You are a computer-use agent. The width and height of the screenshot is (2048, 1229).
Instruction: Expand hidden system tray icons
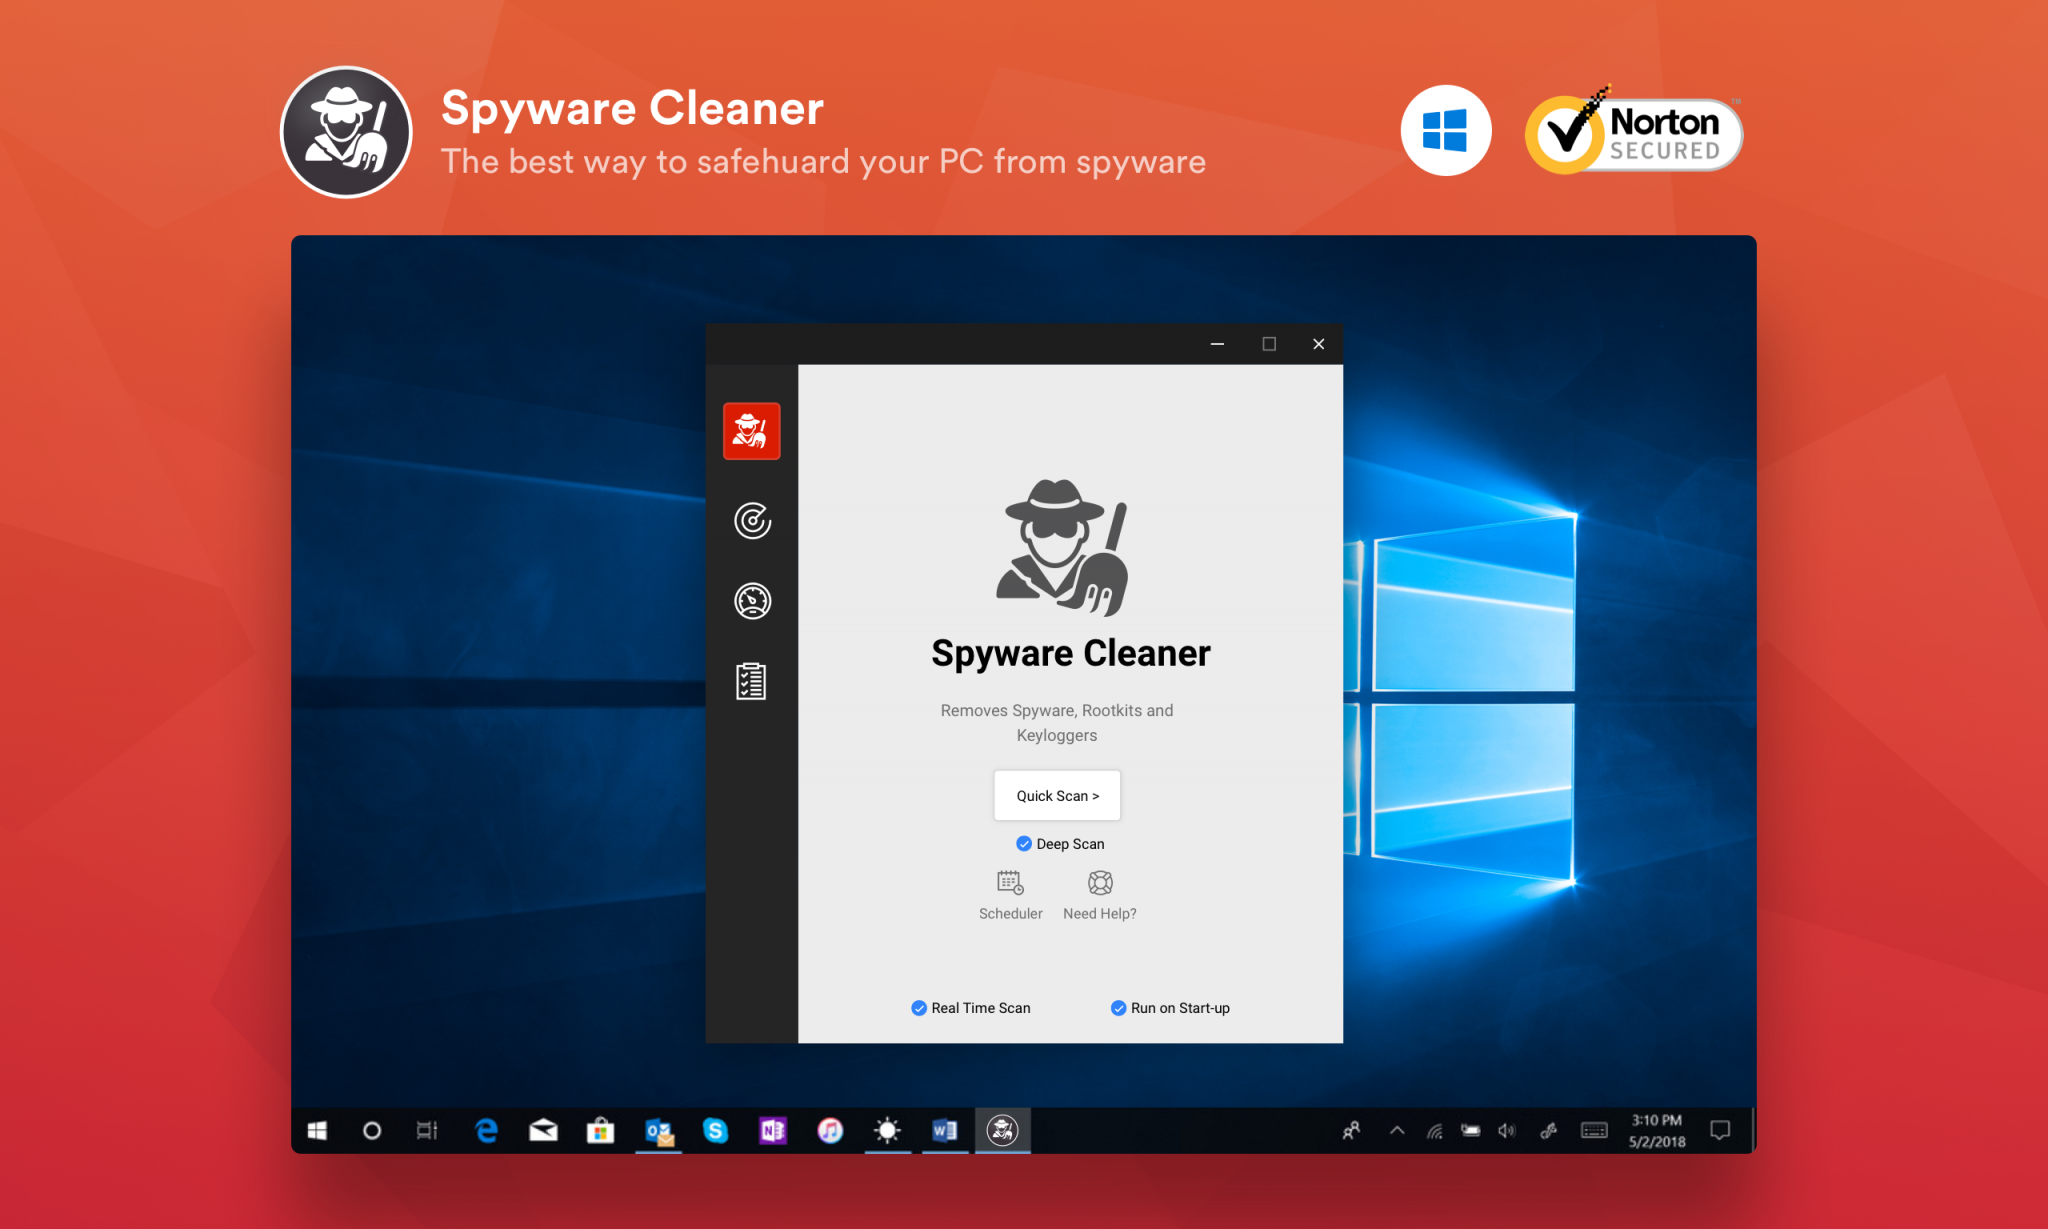(x=1397, y=1131)
